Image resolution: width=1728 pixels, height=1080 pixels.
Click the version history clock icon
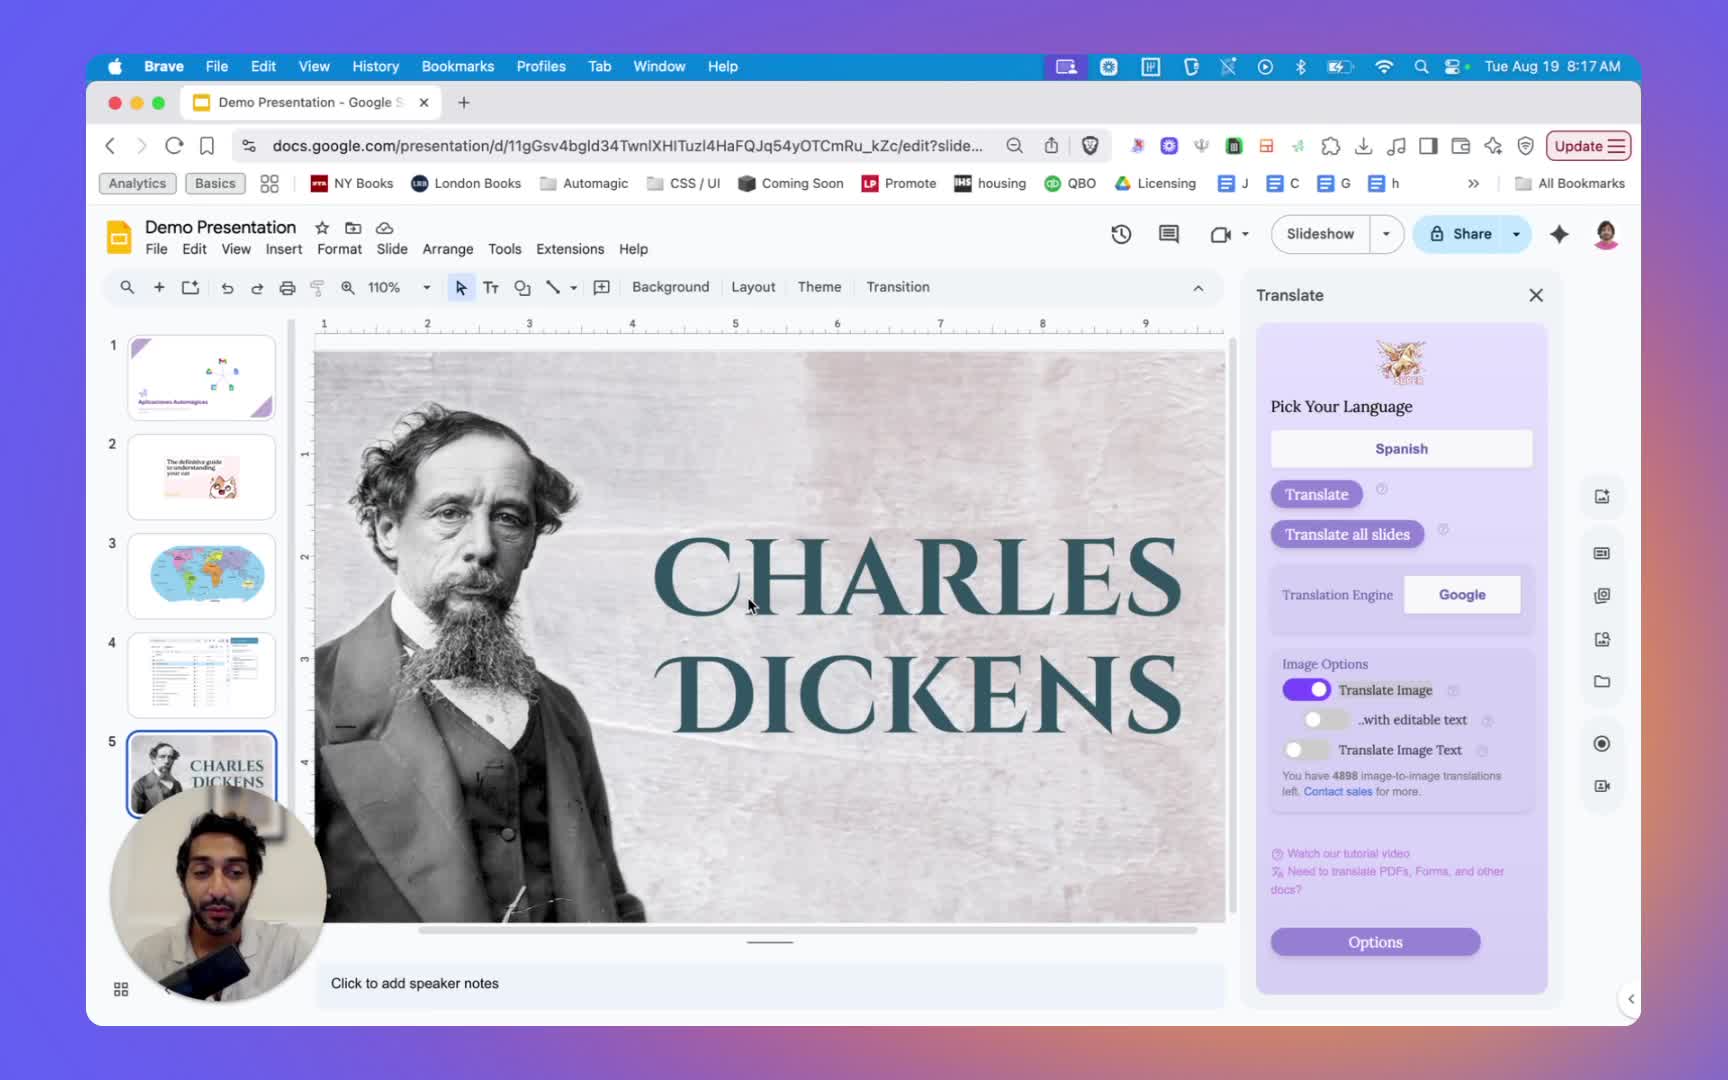click(1121, 234)
